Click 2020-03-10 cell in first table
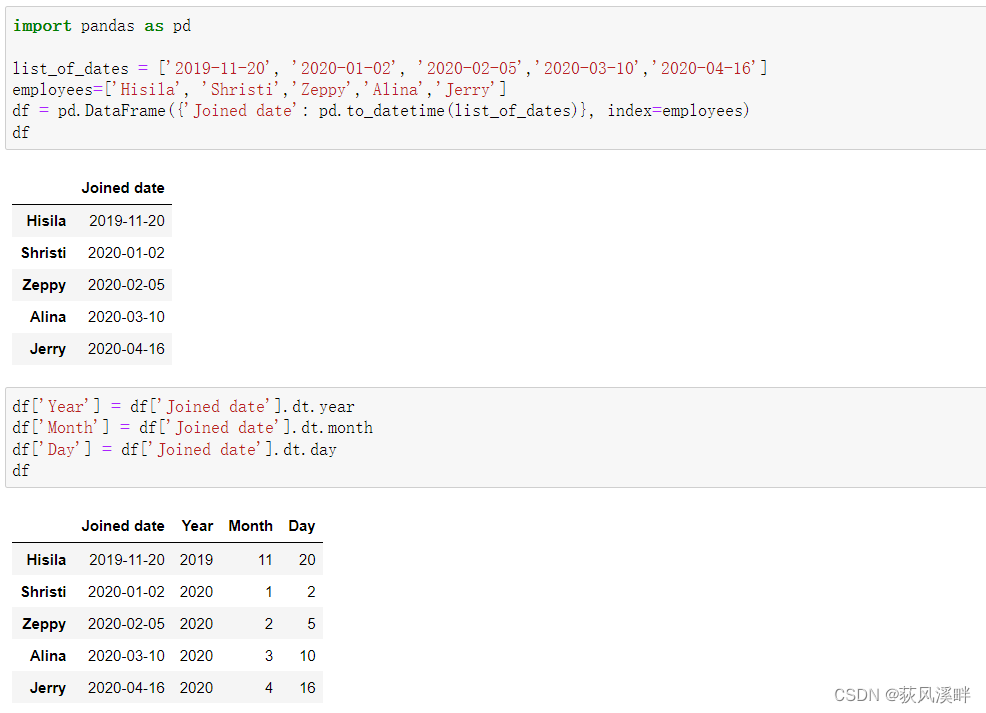986x713 pixels. (x=126, y=317)
